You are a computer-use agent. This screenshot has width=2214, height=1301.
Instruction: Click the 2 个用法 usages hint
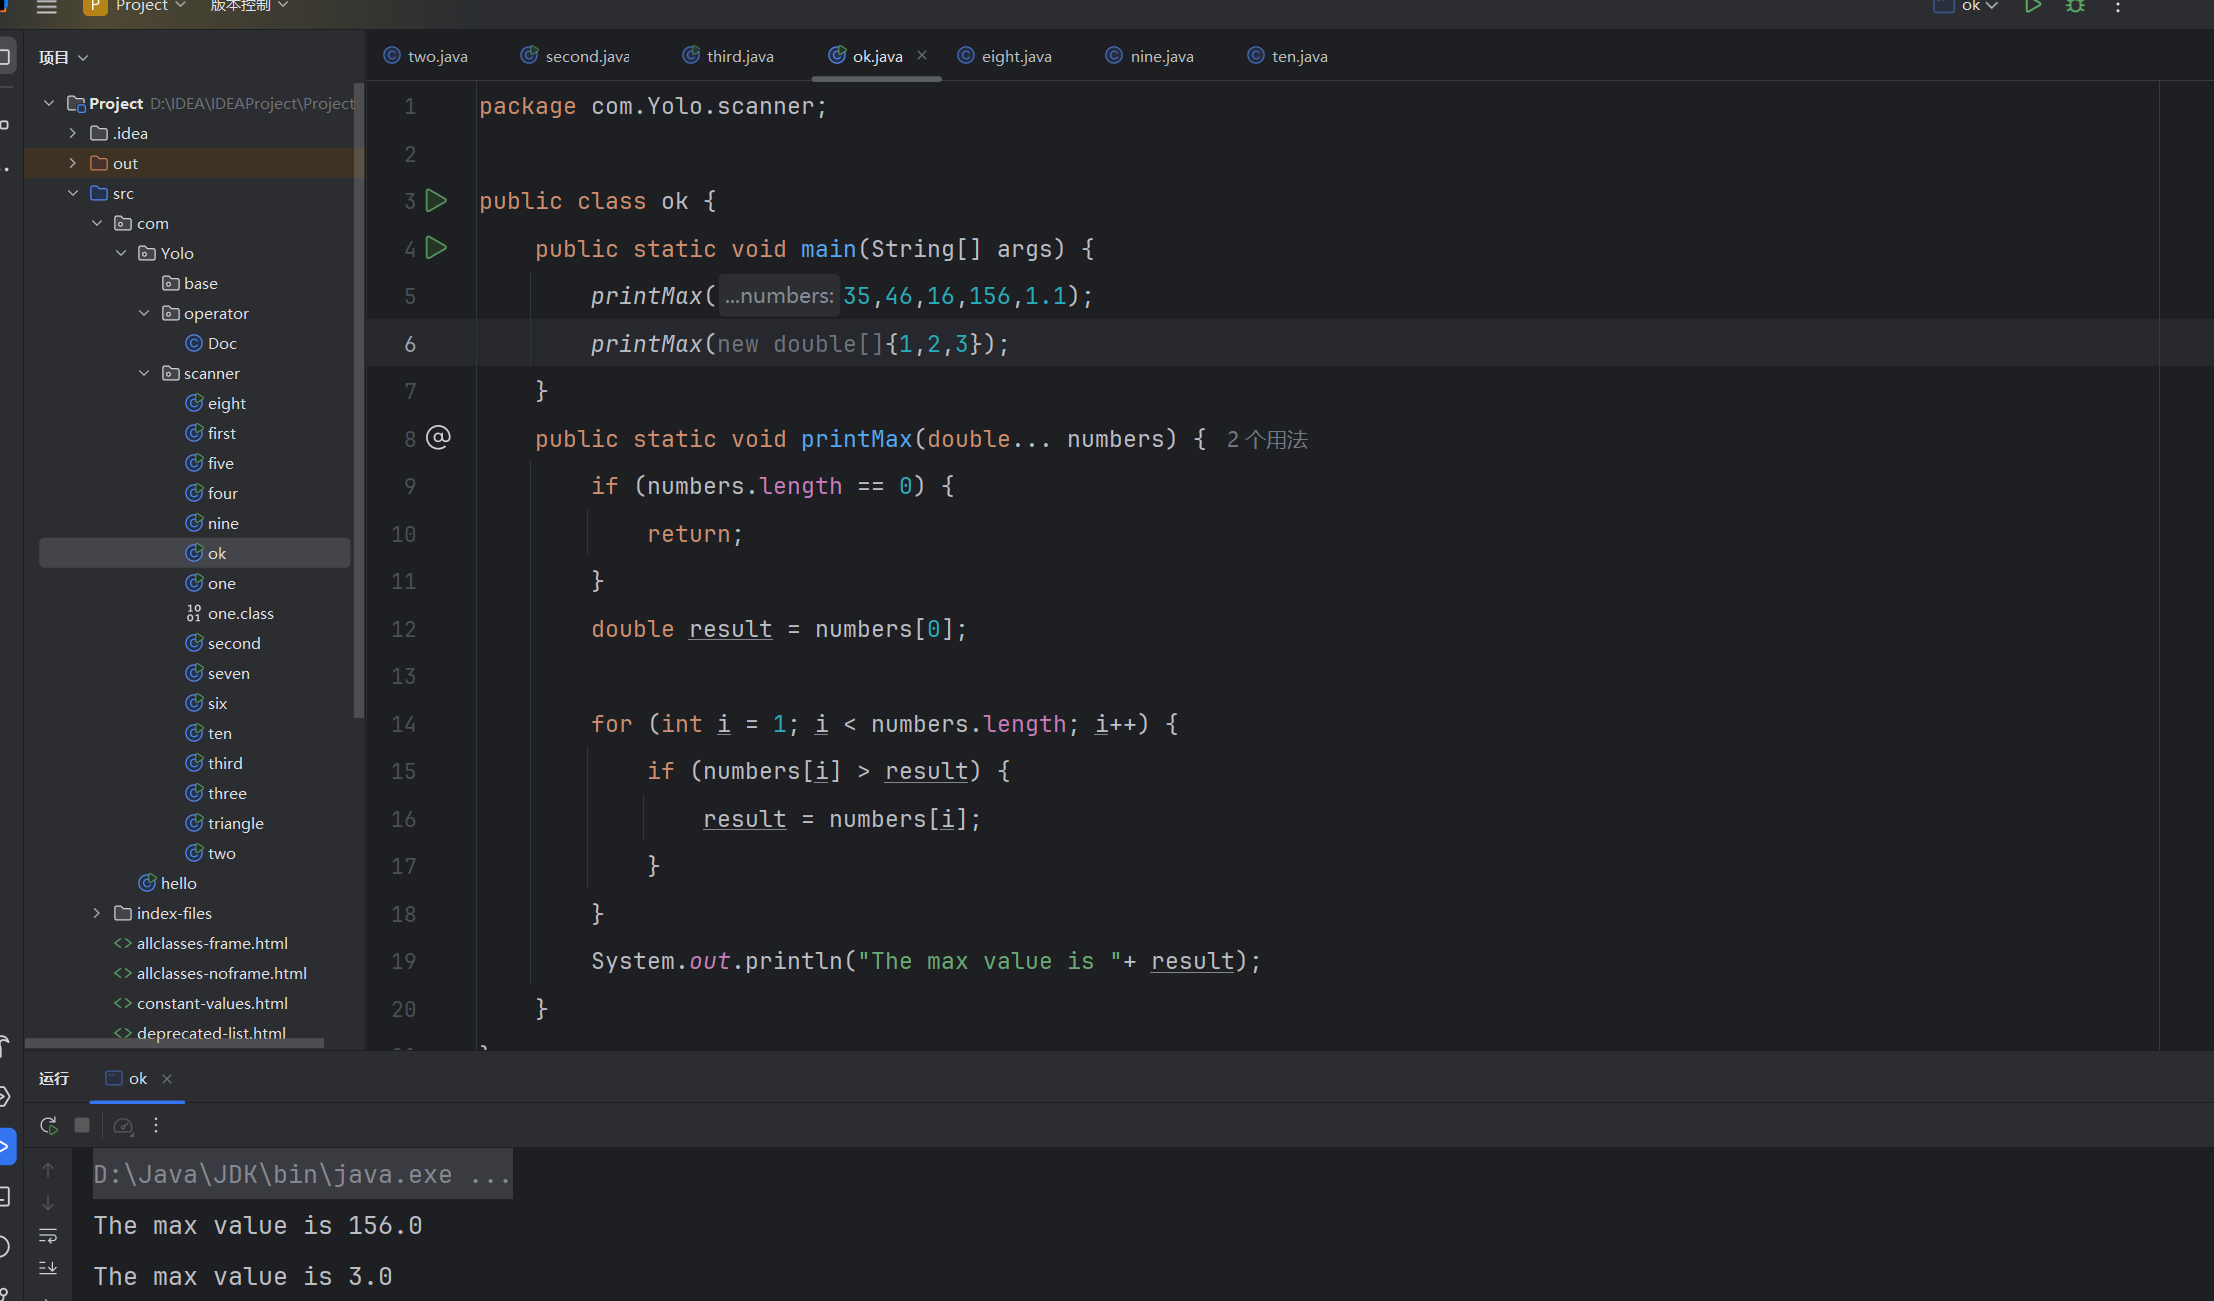(x=1267, y=439)
